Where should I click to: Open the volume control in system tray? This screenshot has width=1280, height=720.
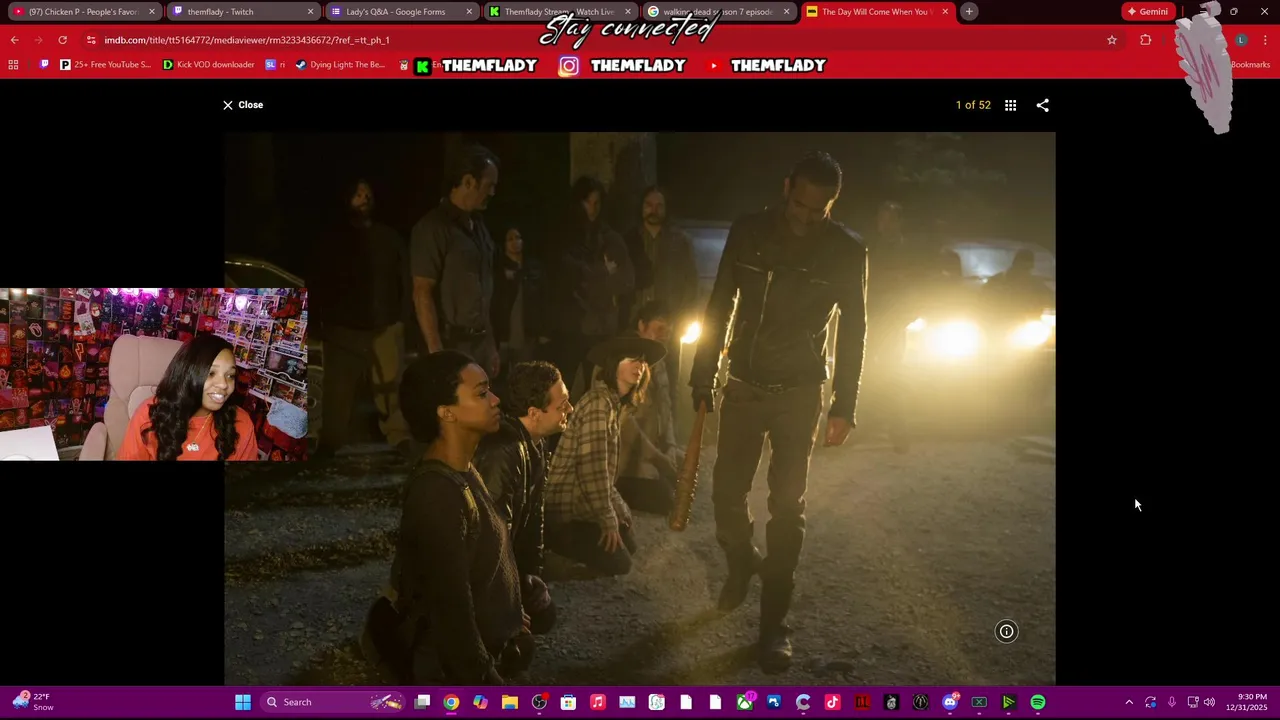coord(1209,702)
